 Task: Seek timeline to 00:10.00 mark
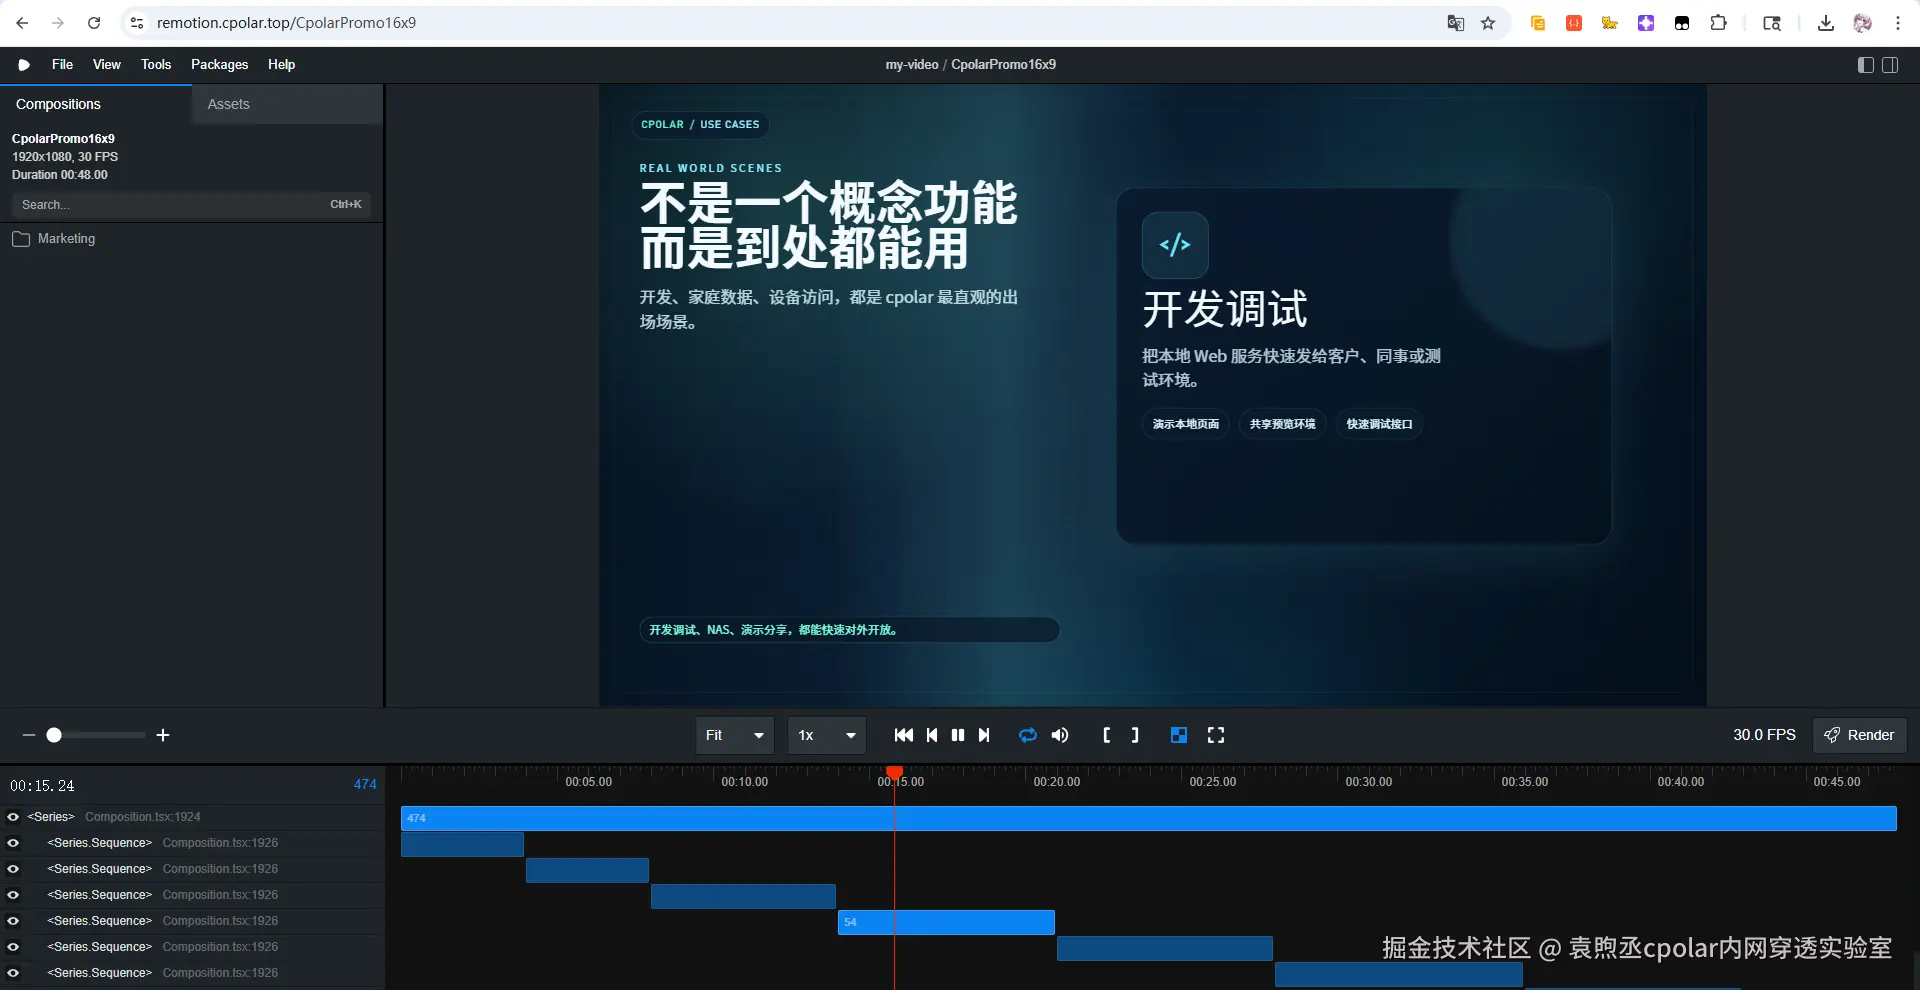tap(745, 782)
